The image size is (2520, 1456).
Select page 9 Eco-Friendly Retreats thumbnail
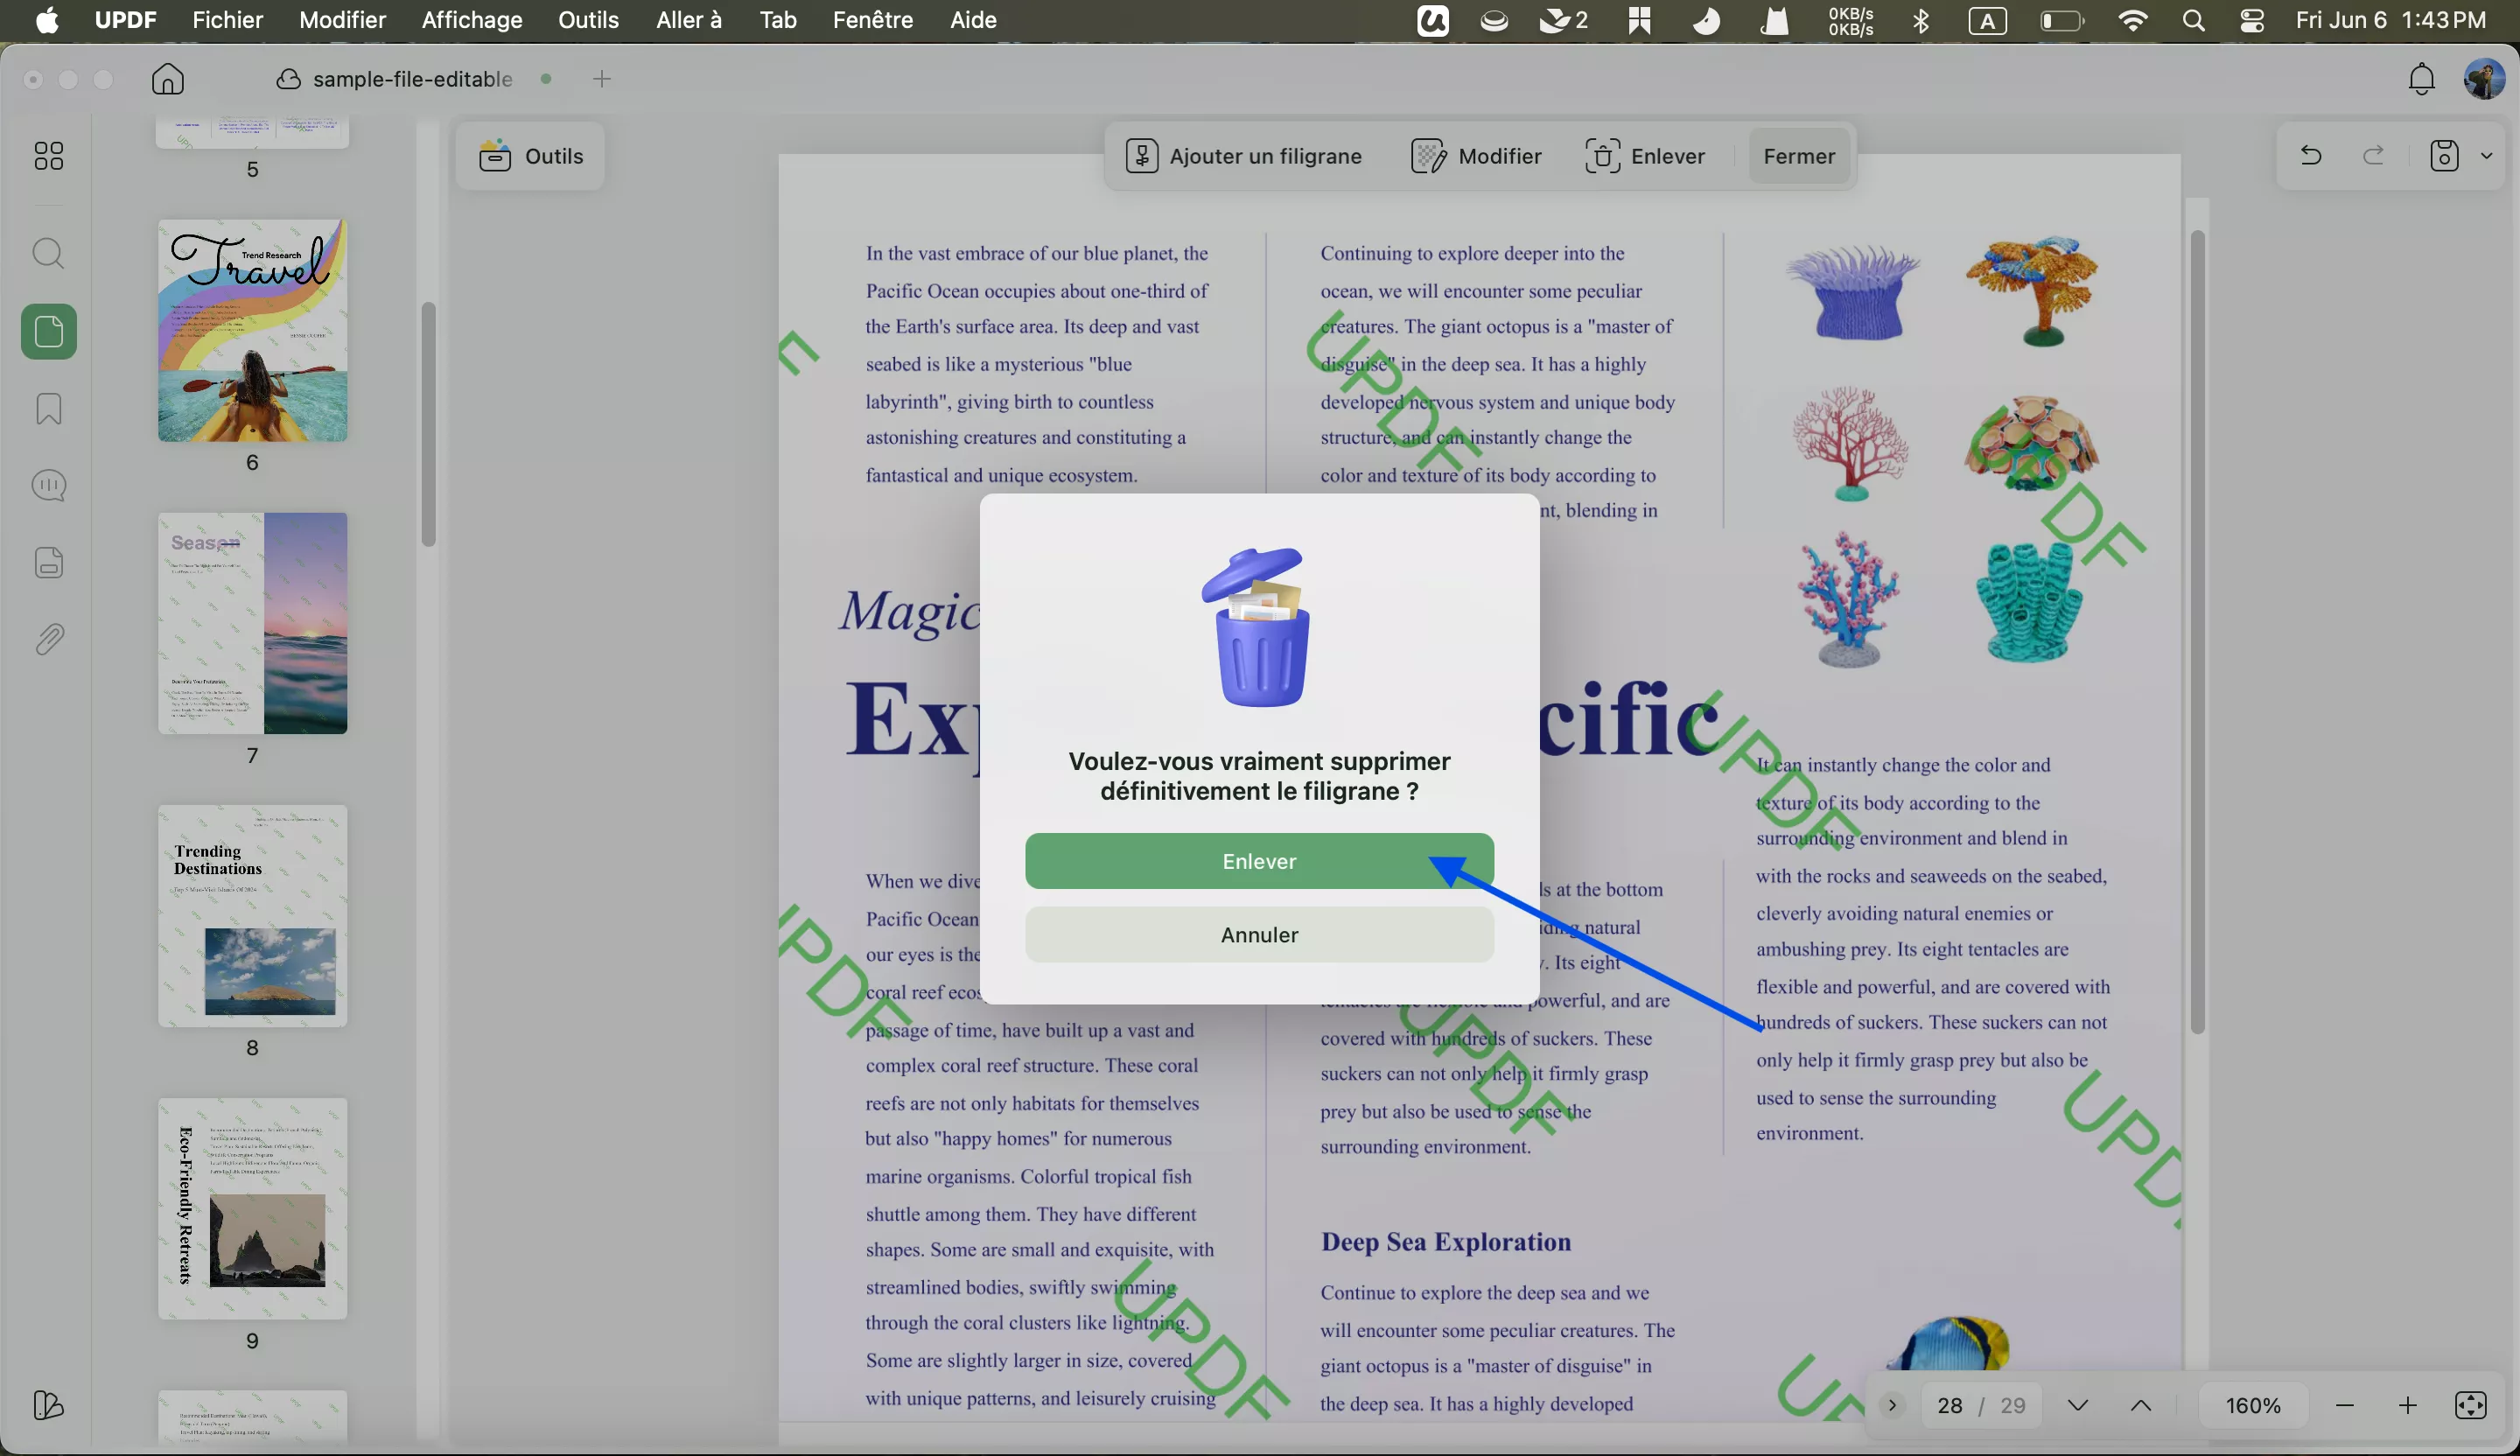pyautogui.click(x=252, y=1209)
